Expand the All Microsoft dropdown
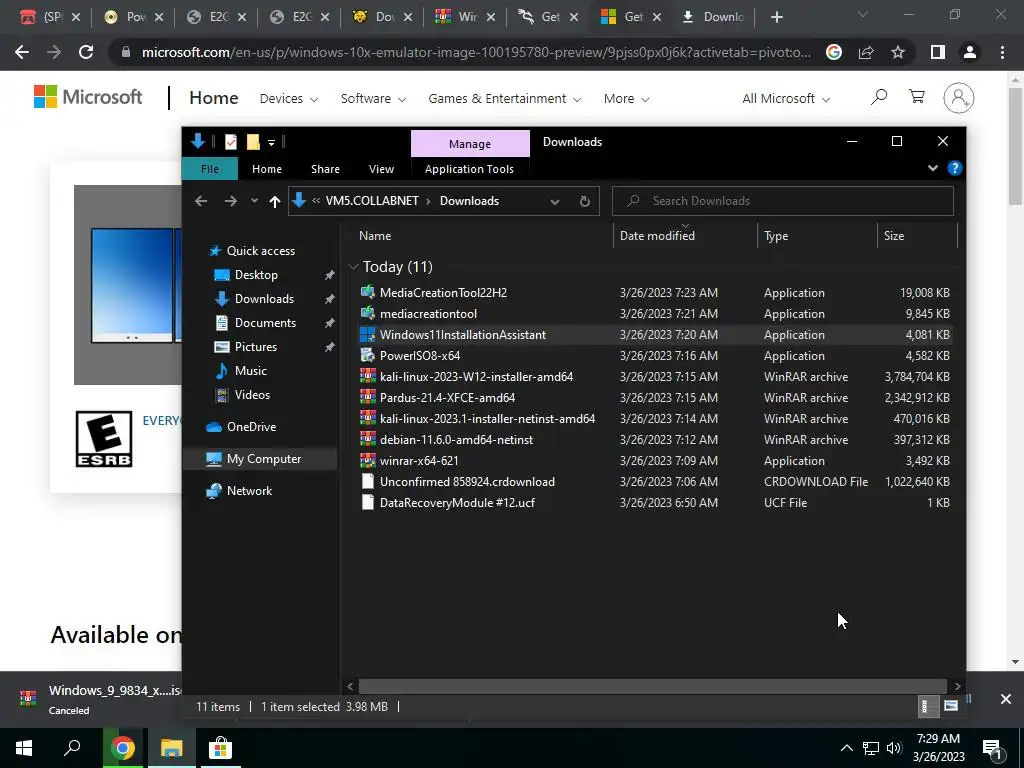Image resolution: width=1024 pixels, height=768 pixels. (x=786, y=99)
